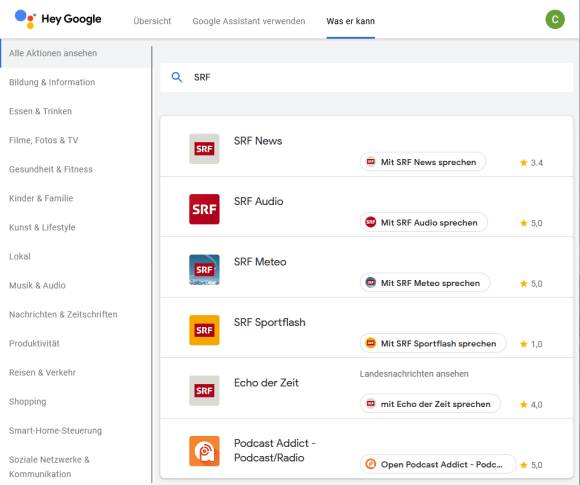The height and width of the screenshot is (485, 580).
Task: Open the Kinder & Familie category
Action: [x=41, y=198]
